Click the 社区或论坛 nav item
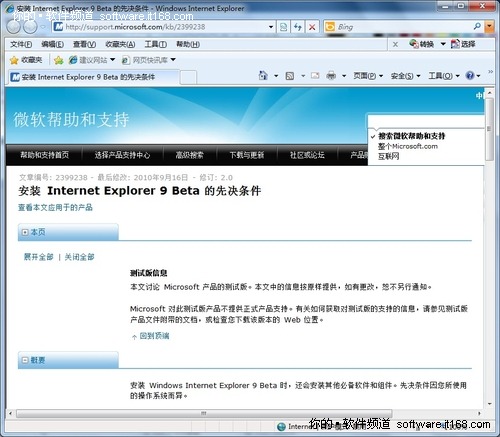500x437 pixels. click(307, 155)
